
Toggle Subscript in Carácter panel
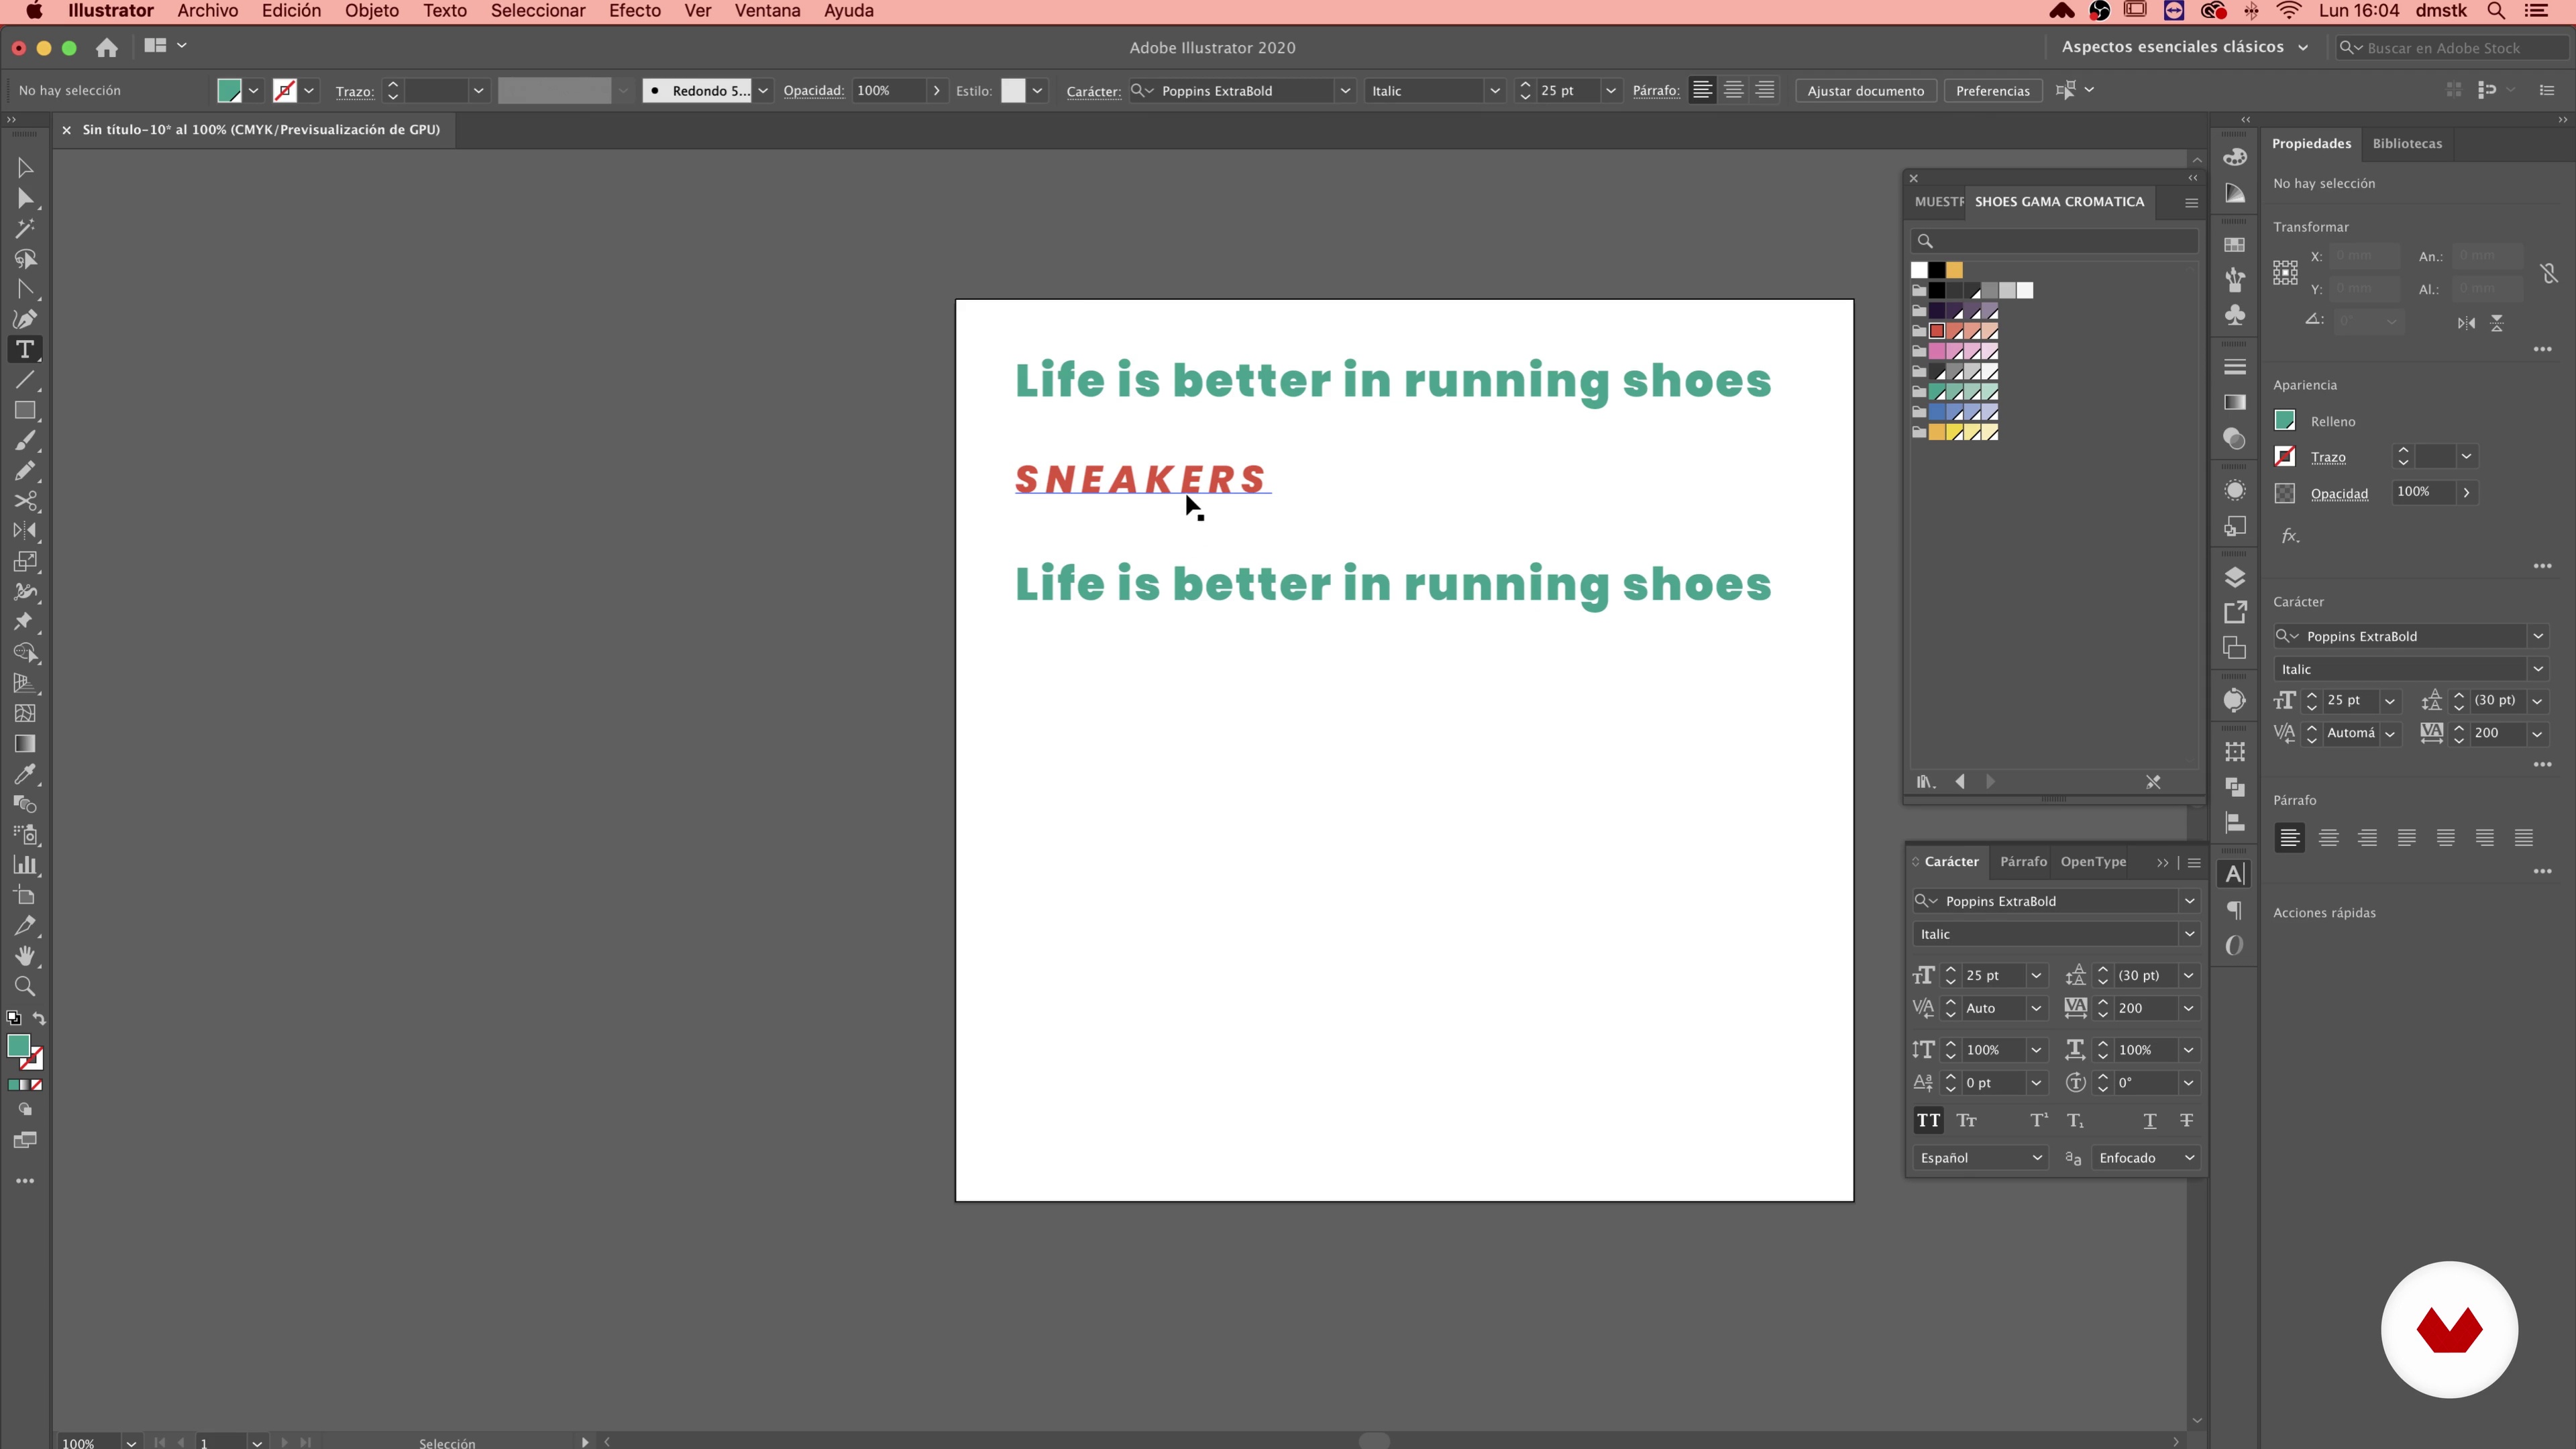pos(2076,1121)
